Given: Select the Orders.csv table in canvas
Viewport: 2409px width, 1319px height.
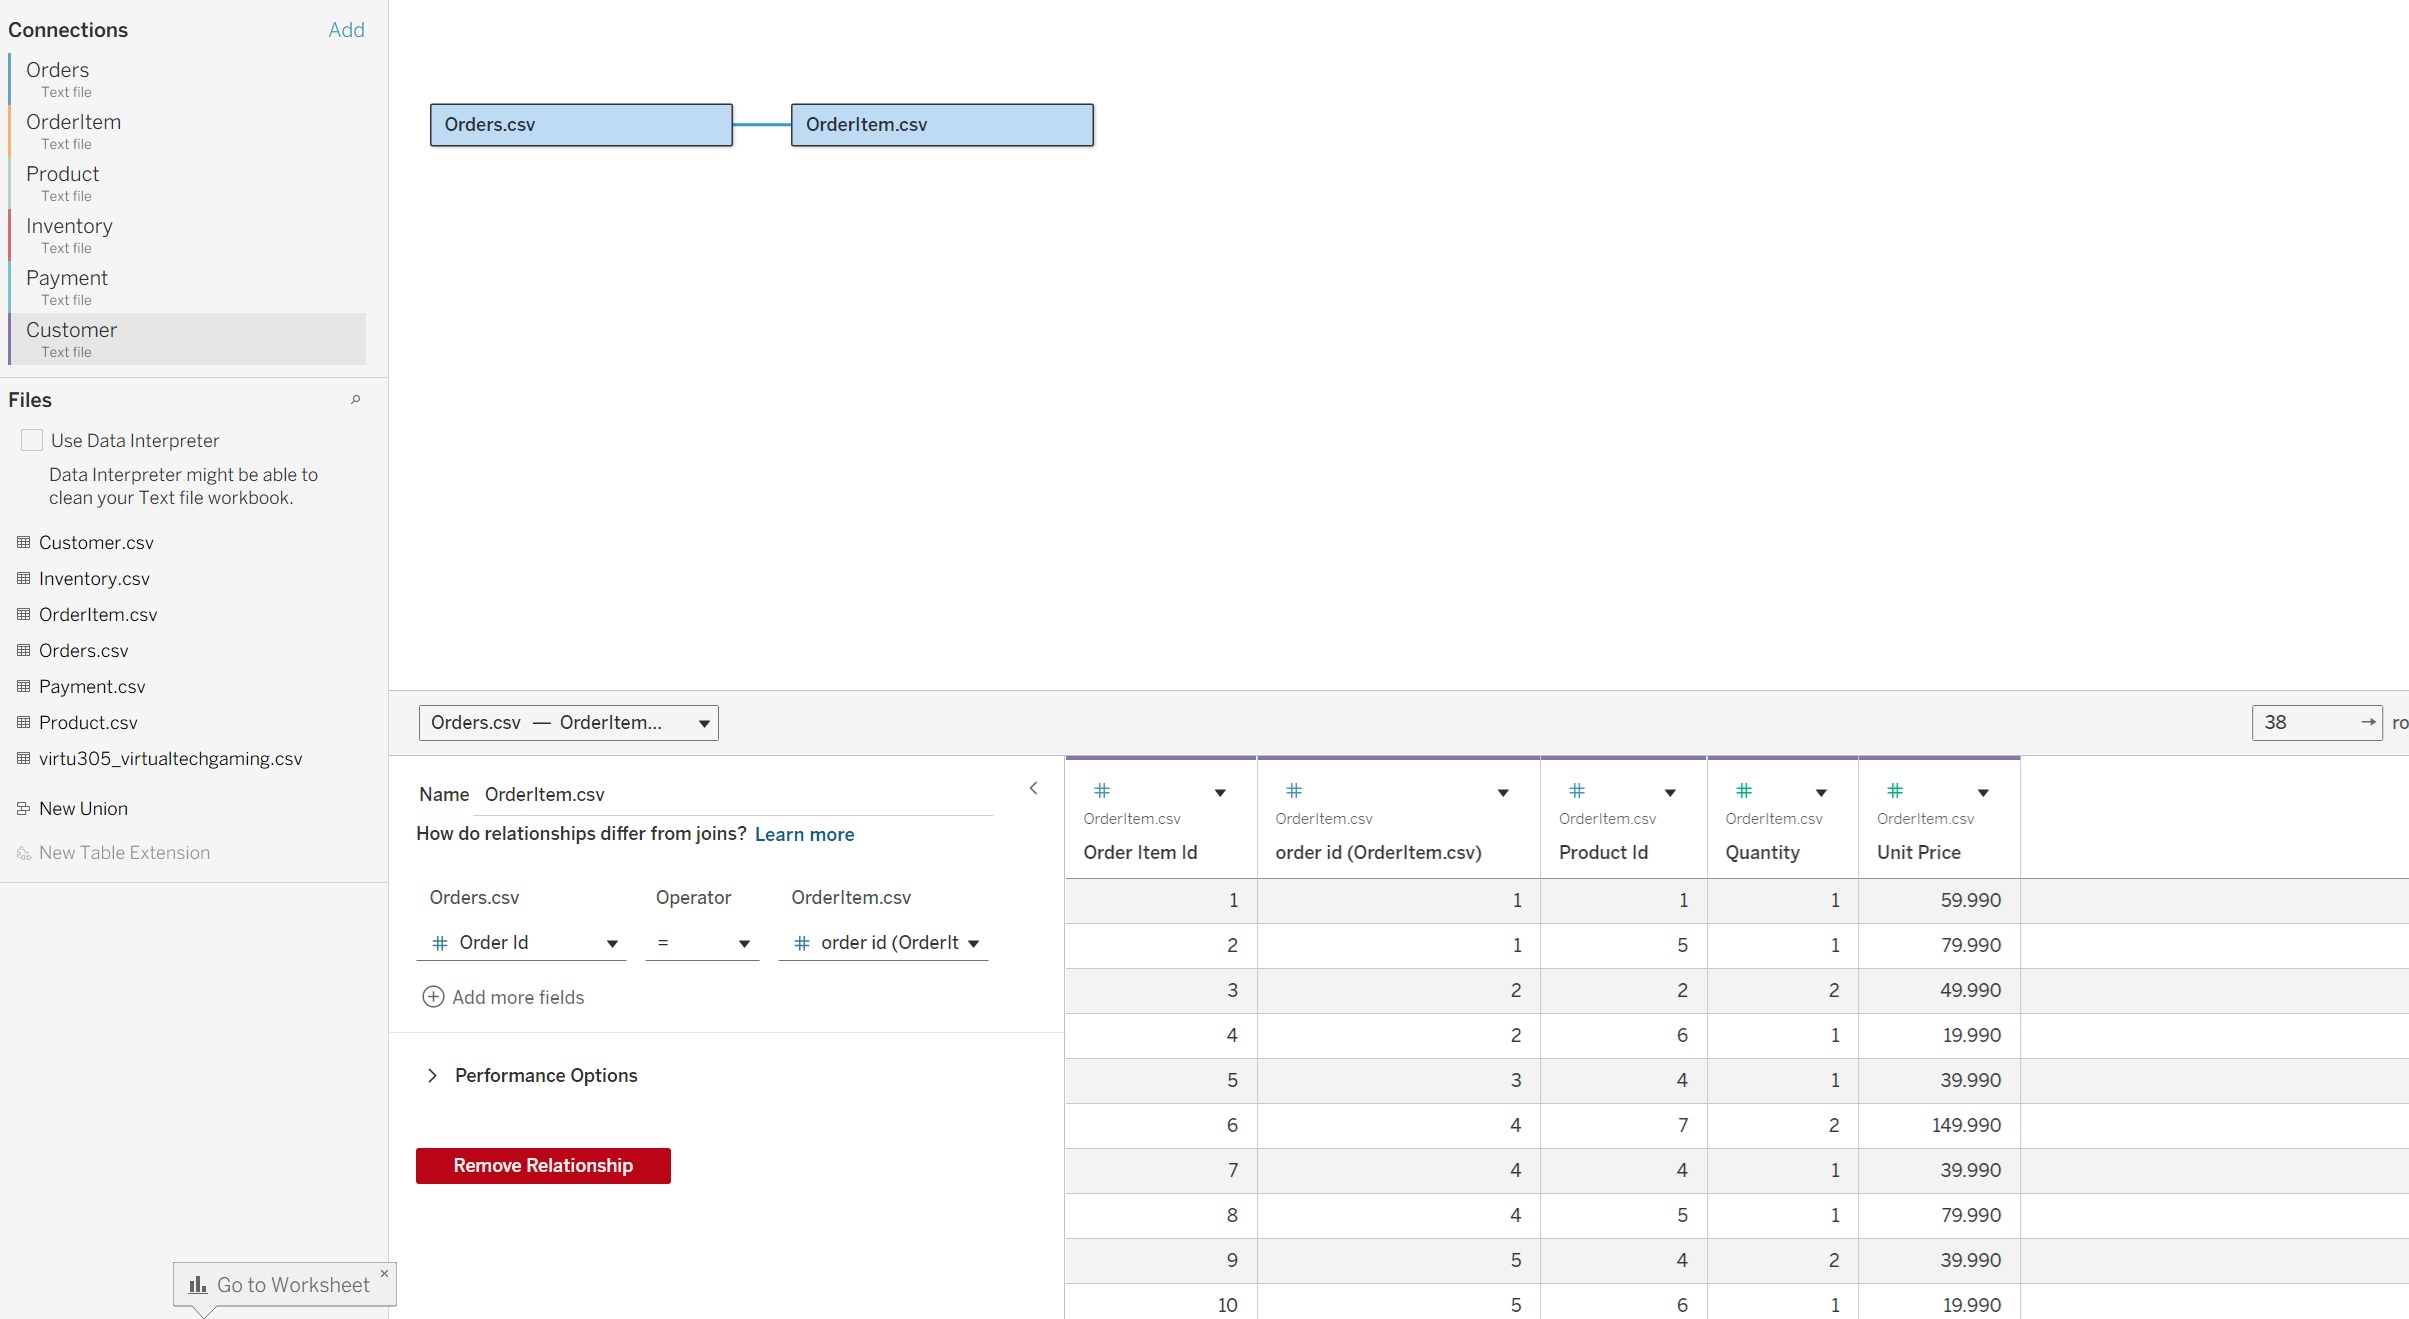Looking at the screenshot, I should pyautogui.click(x=580, y=124).
